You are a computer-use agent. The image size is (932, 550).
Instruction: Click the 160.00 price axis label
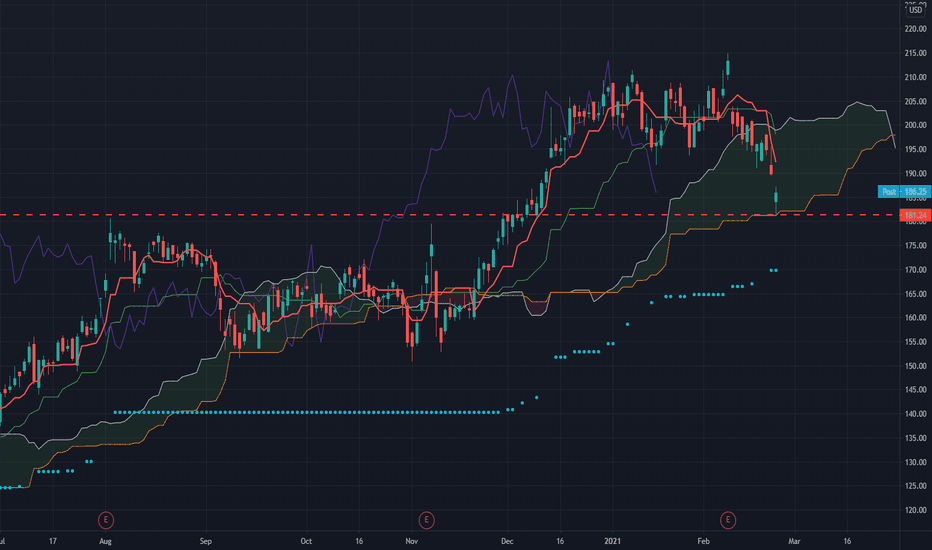pos(915,318)
